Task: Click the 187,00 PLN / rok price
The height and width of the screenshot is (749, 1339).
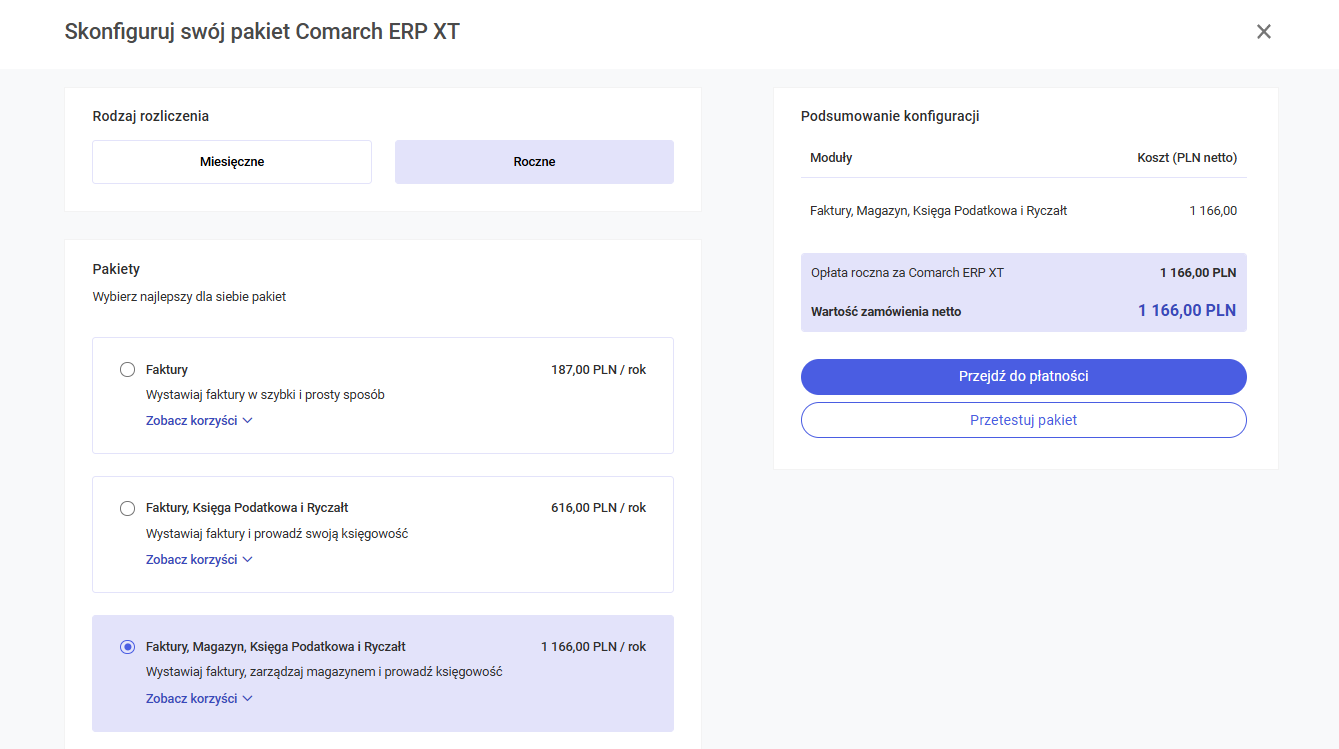Action: point(598,370)
